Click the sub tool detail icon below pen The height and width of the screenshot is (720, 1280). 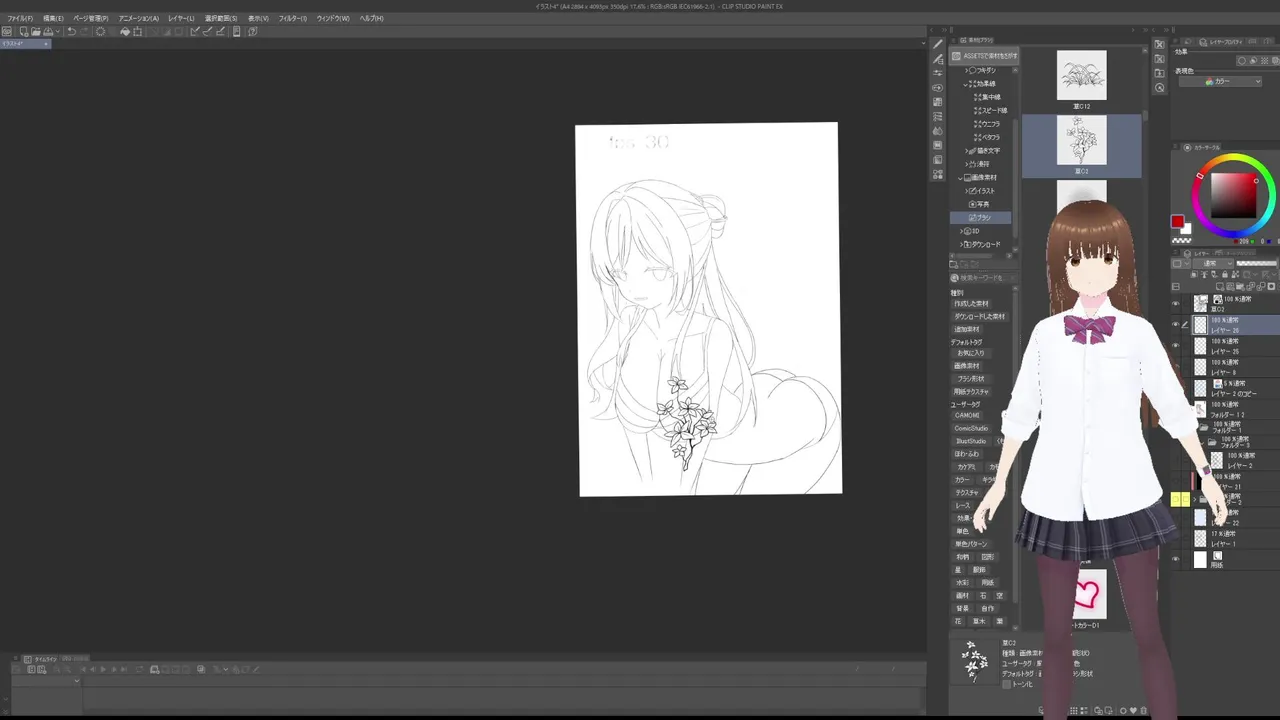click(938, 59)
